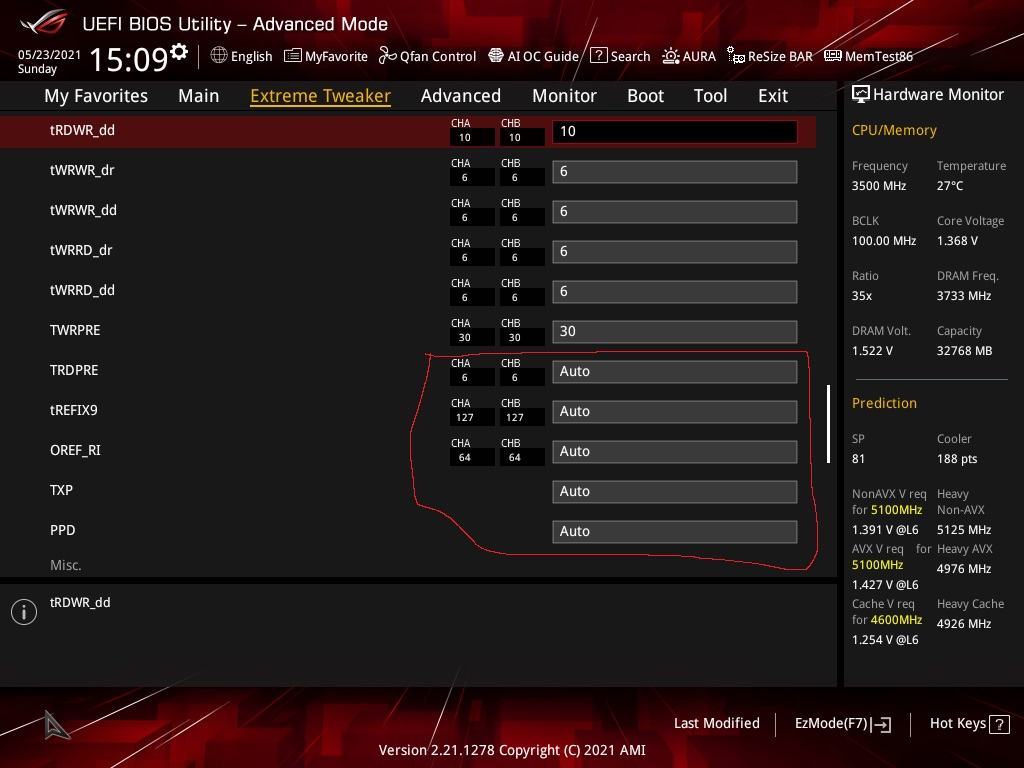Open AURA lighting icon
The height and width of the screenshot is (768, 1024).
pyautogui.click(x=671, y=56)
